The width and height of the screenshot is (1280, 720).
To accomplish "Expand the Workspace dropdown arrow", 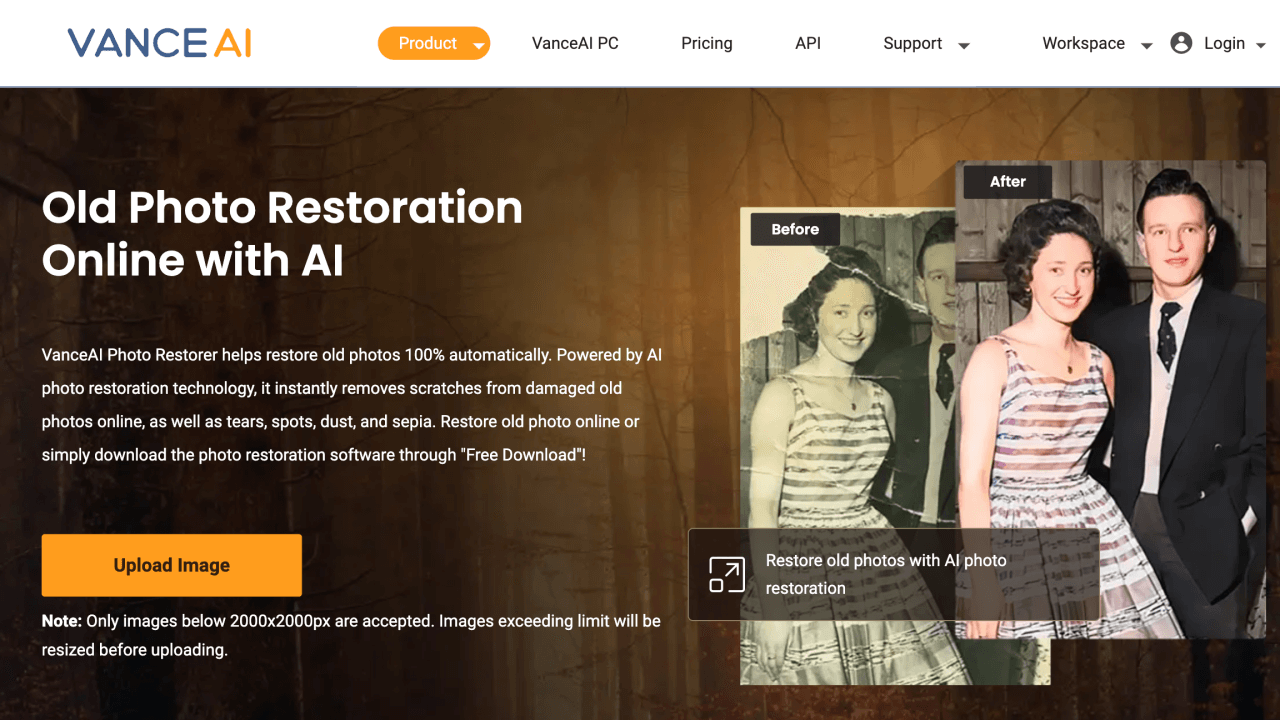I will tap(1147, 45).
